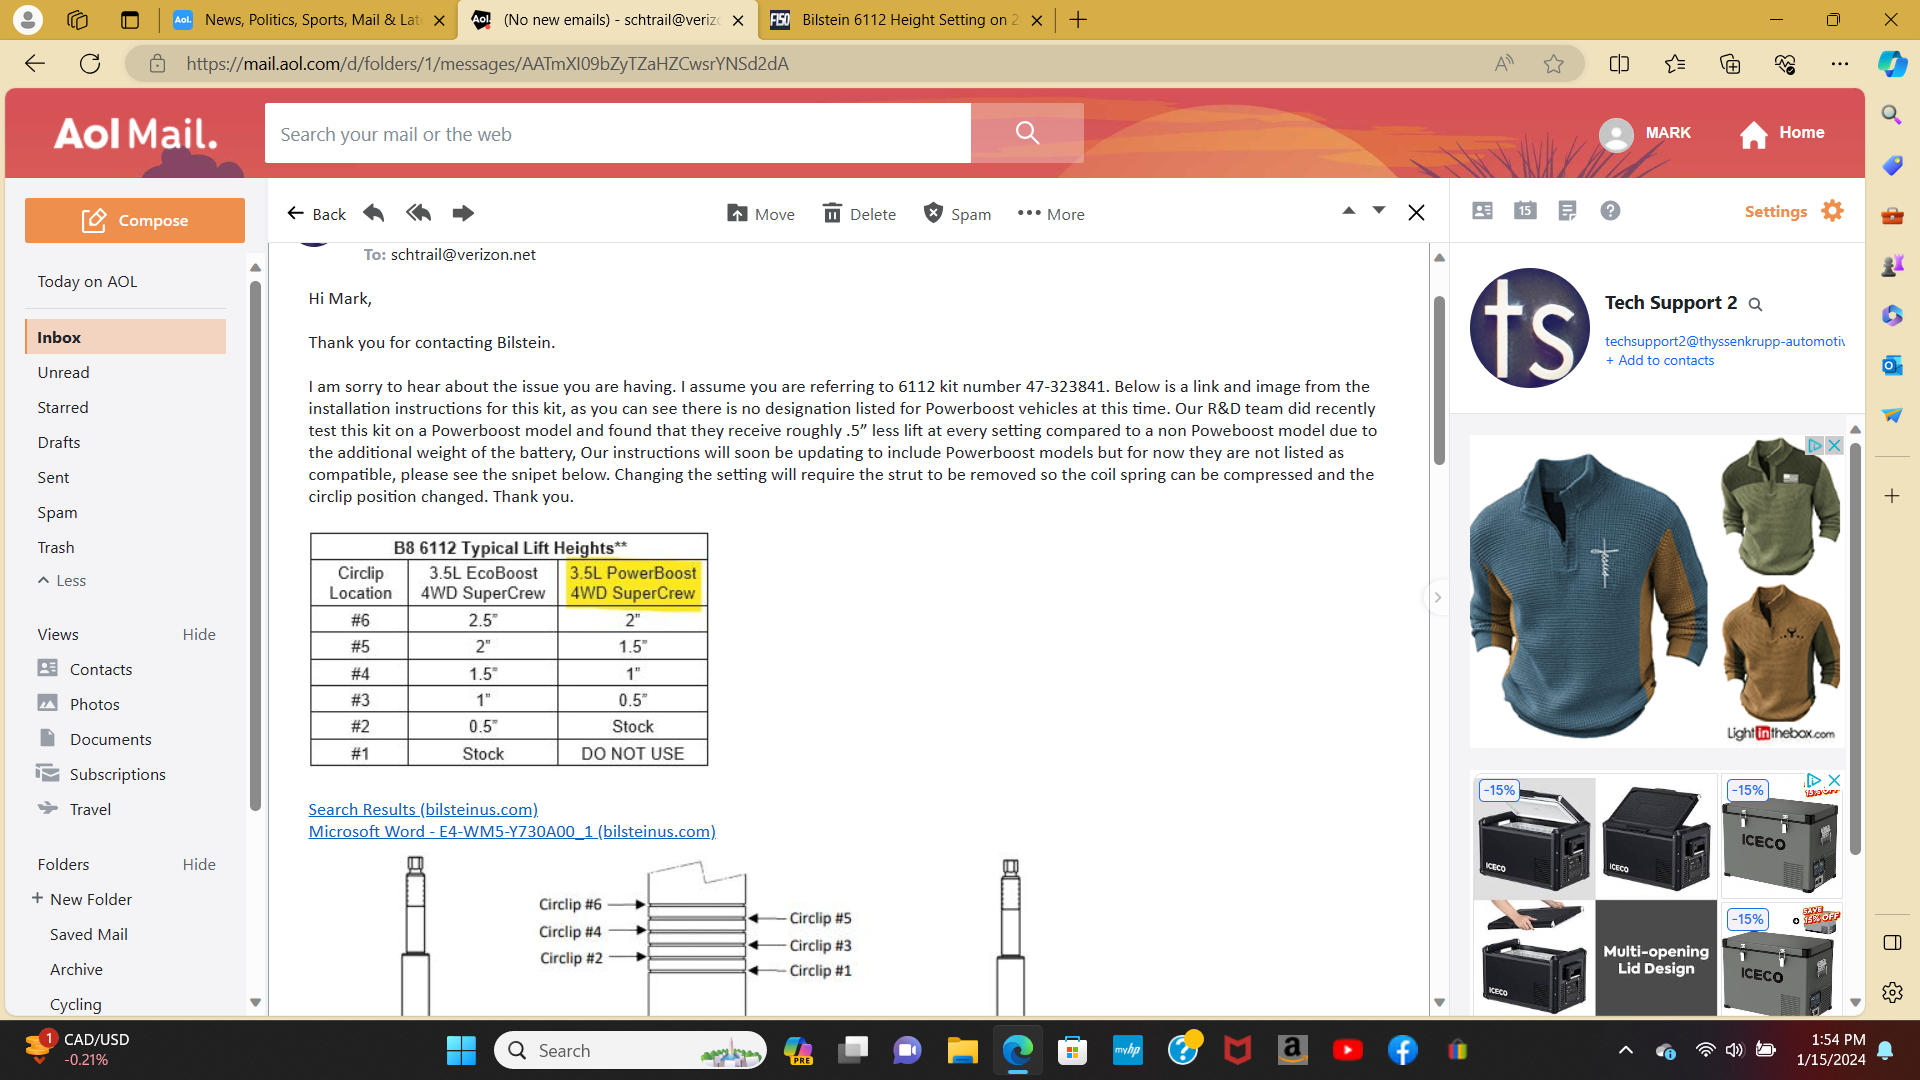Open the More actions menu
The image size is (1920, 1080).
[x=1050, y=213]
